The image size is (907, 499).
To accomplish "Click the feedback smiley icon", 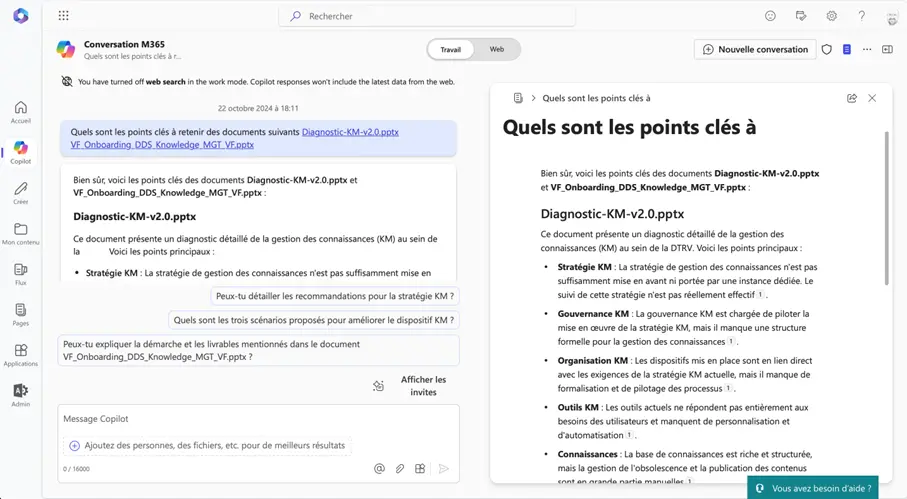I will [x=770, y=16].
